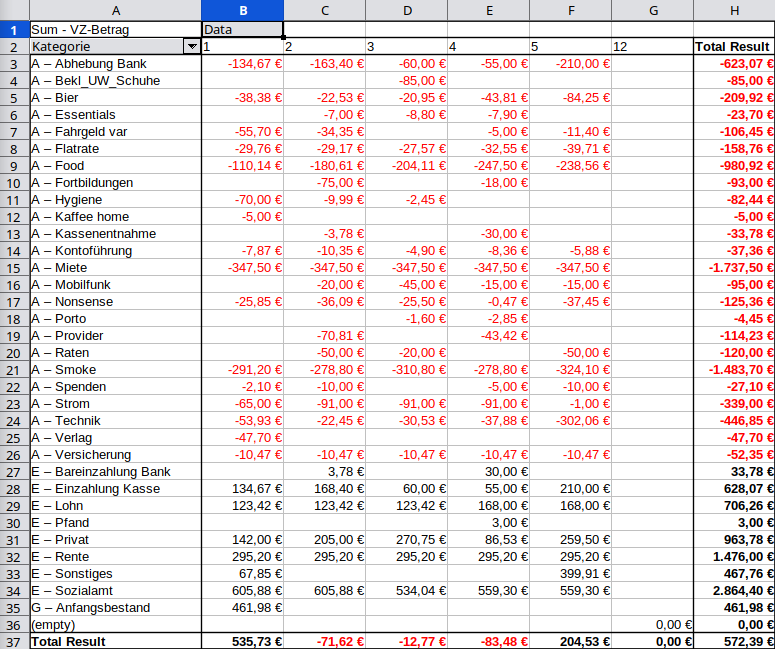Click the G – Anfangsbestand value 461,98 € in column B
Screen dimensions: 775x649
click(242, 608)
